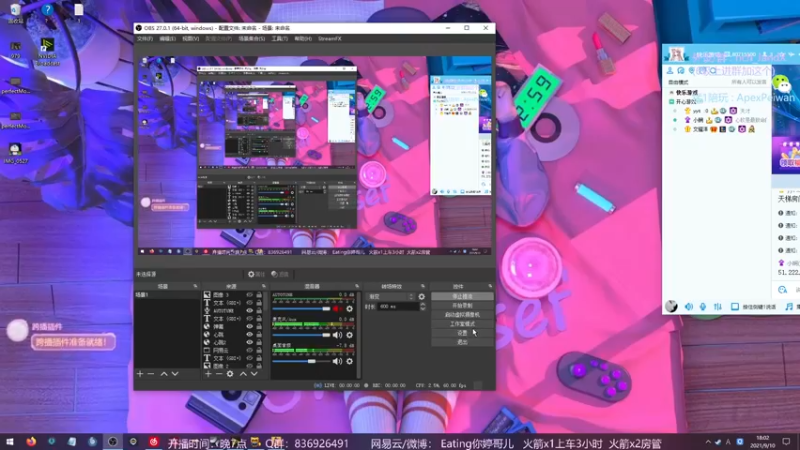Click the 启动虚拟摄像机 button
Image resolution: width=800 pixels, height=450 pixels.
click(462, 315)
